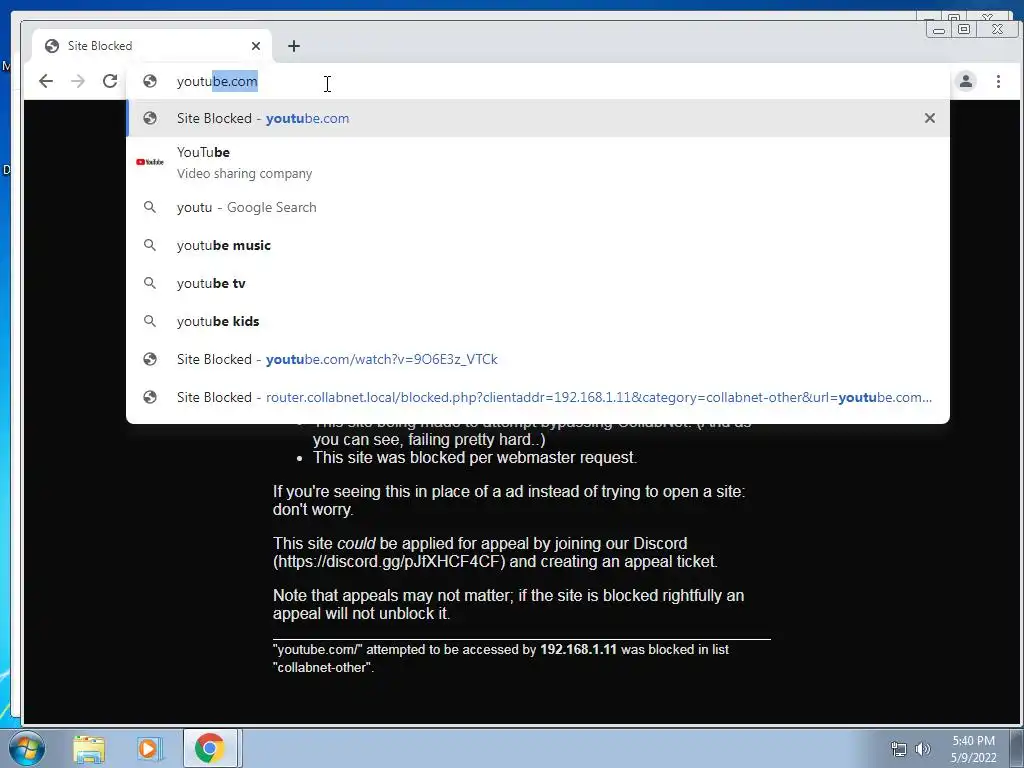The image size is (1024, 768).
Task: Choose the YouTube Video sharing company suggestion
Action: click(538, 162)
